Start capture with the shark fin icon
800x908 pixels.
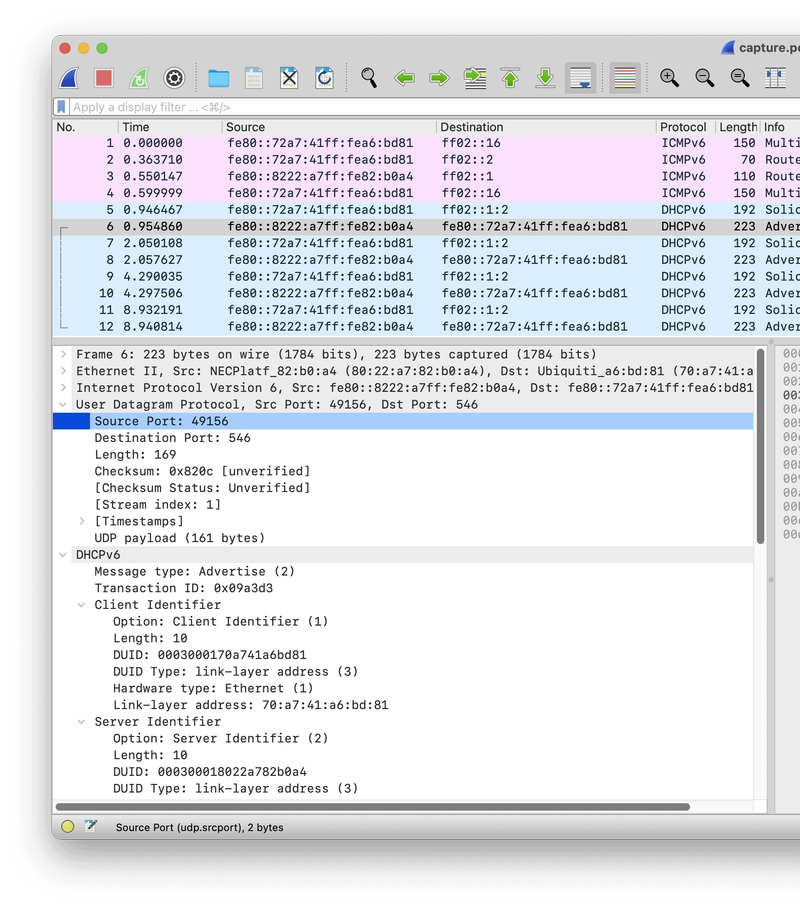pos(69,78)
